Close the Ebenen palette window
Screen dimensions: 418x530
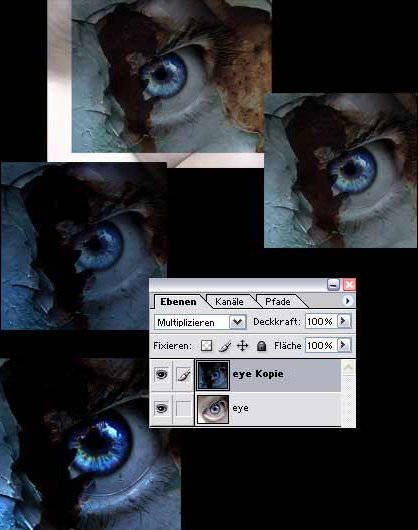349,285
